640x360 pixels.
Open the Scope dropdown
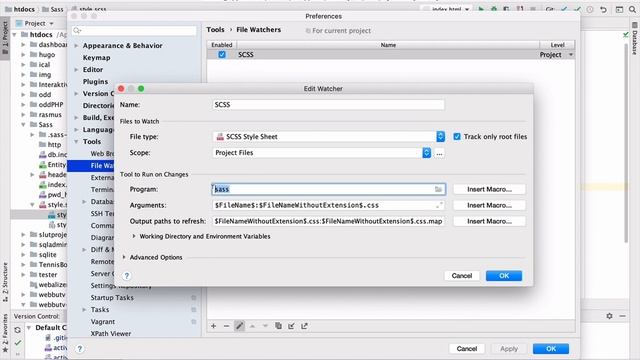tap(427, 153)
